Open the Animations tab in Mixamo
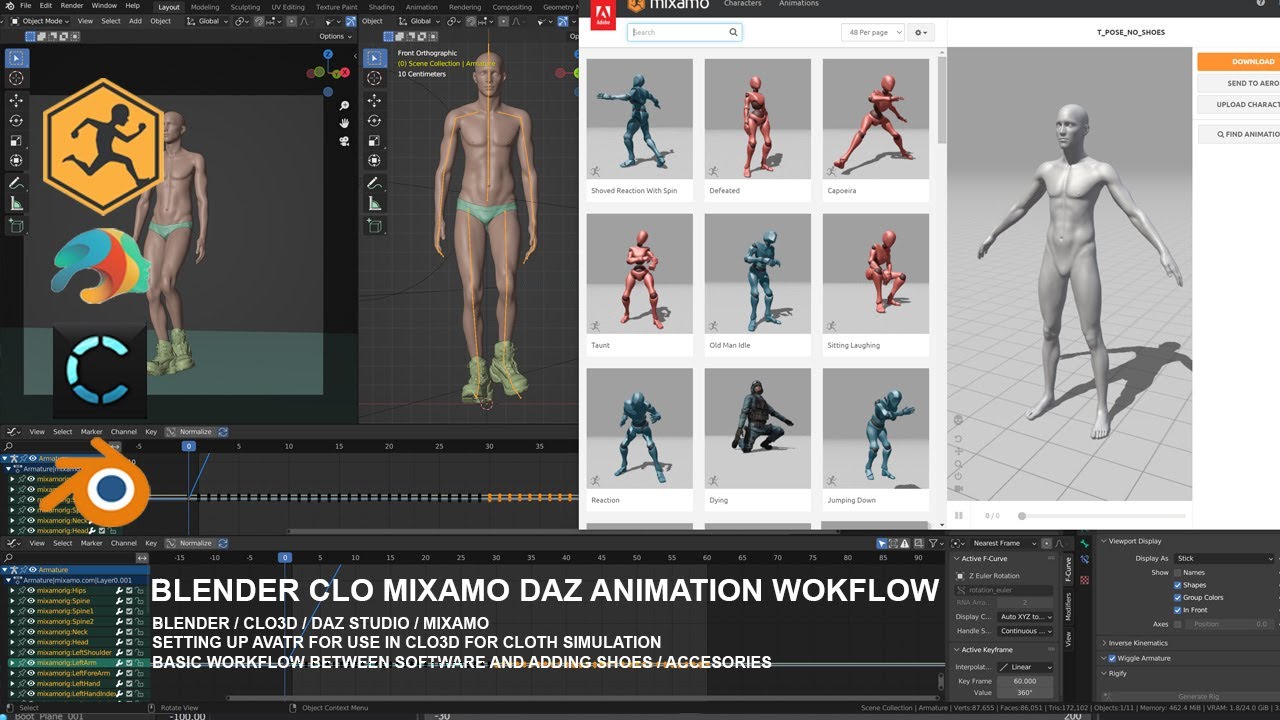Image resolution: width=1280 pixels, height=720 pixels. click(798, 4)
